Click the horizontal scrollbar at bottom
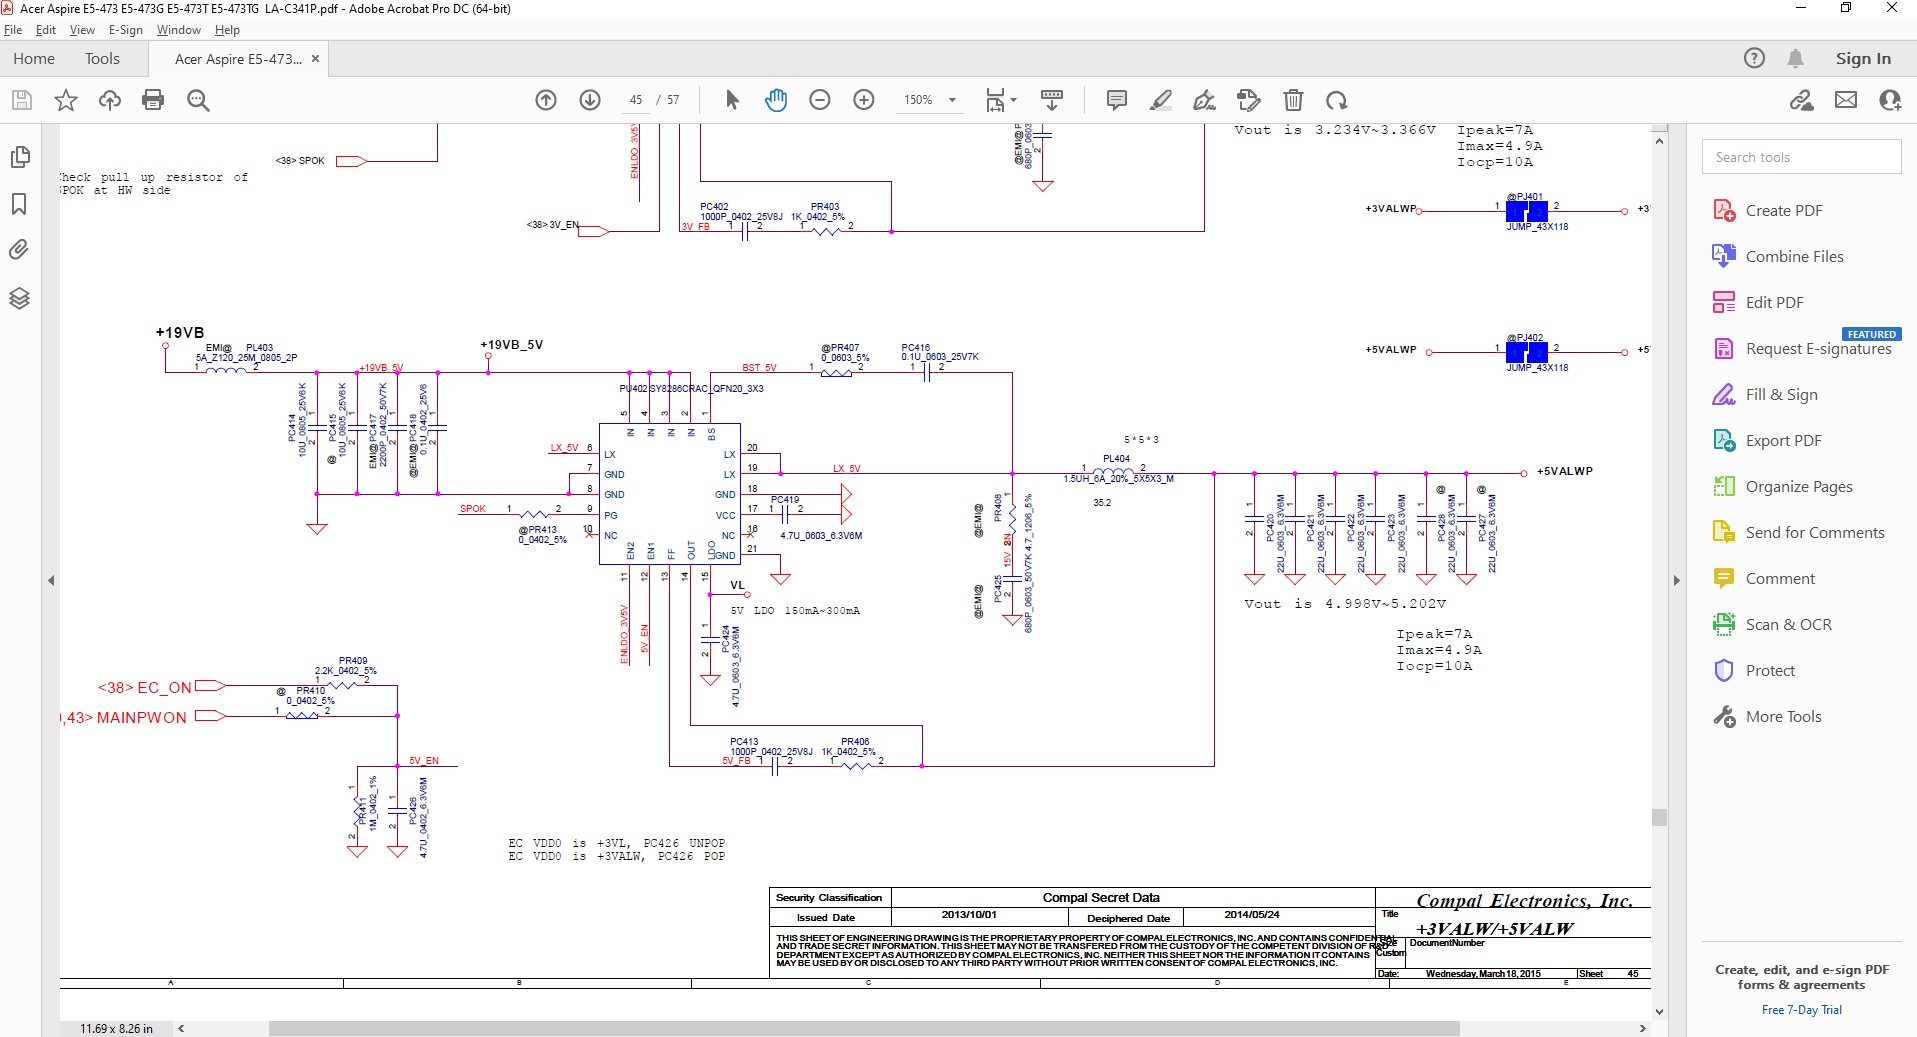1917x1037 pixels. (x=863, y=1028)
